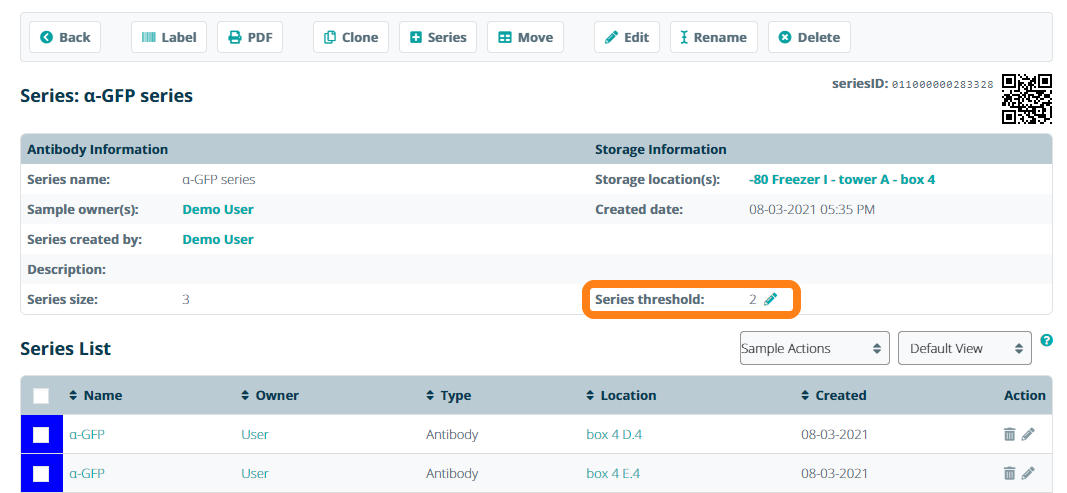Open the Demo User sample owner link
The width and height of the screenshot is (1067, 493).
click(x=217, y=209)
